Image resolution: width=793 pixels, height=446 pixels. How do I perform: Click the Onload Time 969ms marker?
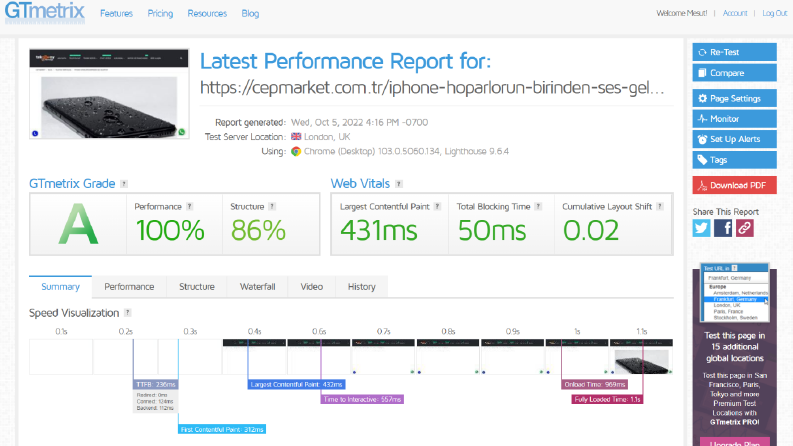point(595,385)
